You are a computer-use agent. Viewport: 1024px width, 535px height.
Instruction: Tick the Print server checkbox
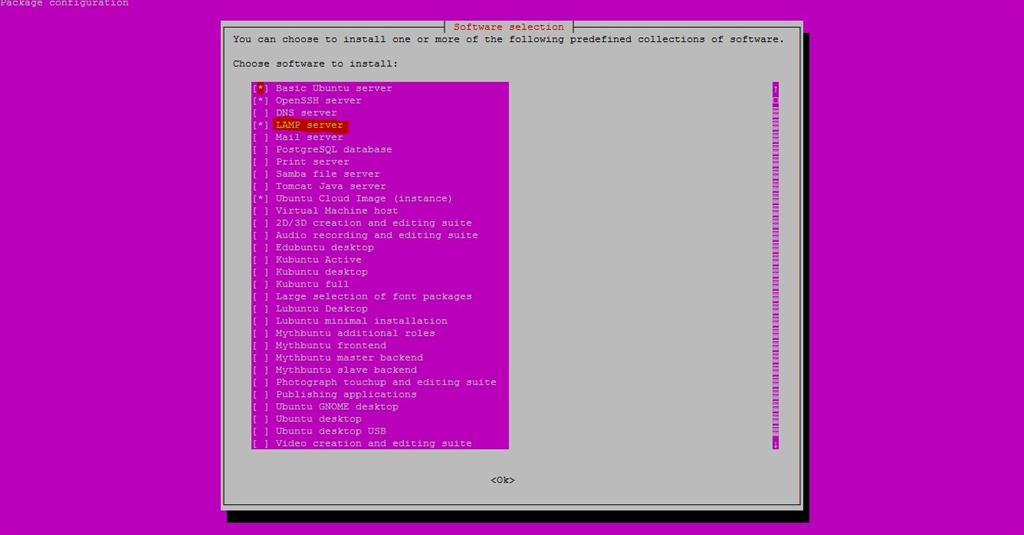click(261, 162)
